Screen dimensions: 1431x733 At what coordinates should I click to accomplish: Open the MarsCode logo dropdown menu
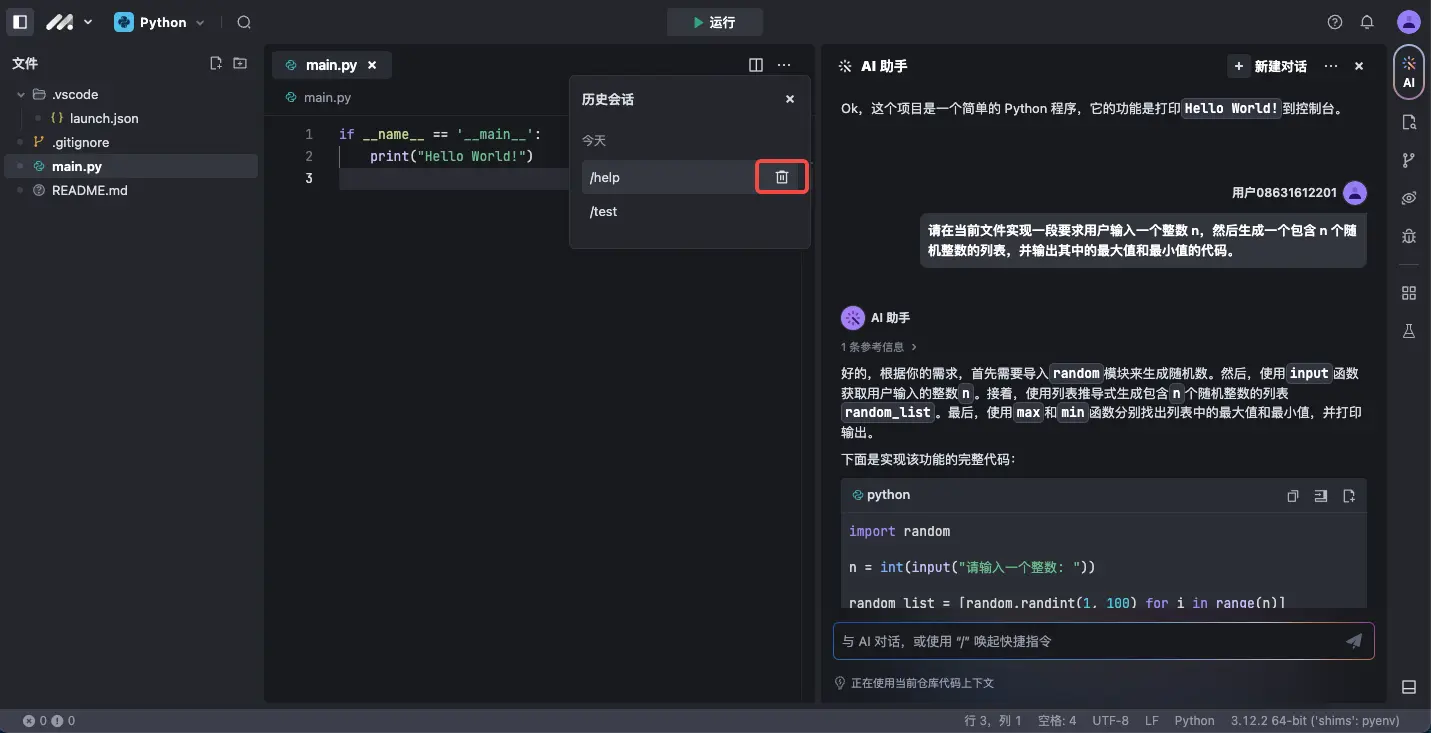[x=69, y=22]
